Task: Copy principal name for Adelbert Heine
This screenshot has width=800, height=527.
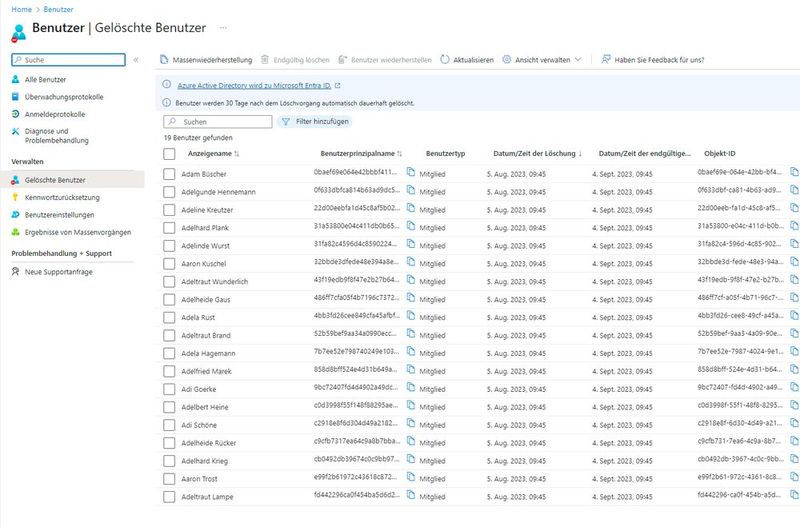Action: pyautogui.click(x=411, y=405)
